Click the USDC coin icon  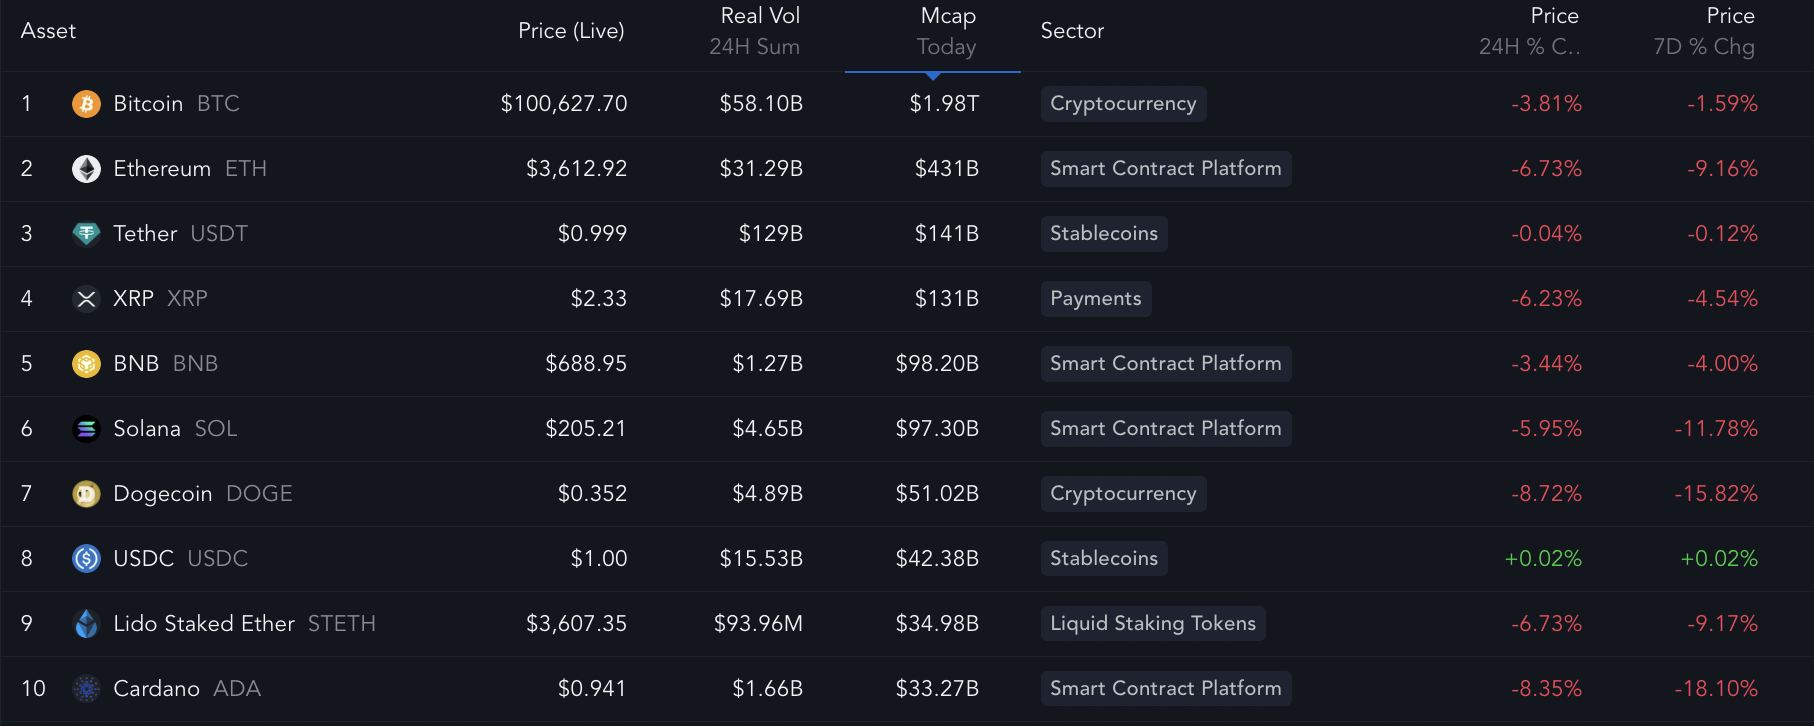[x=87, y=559]
